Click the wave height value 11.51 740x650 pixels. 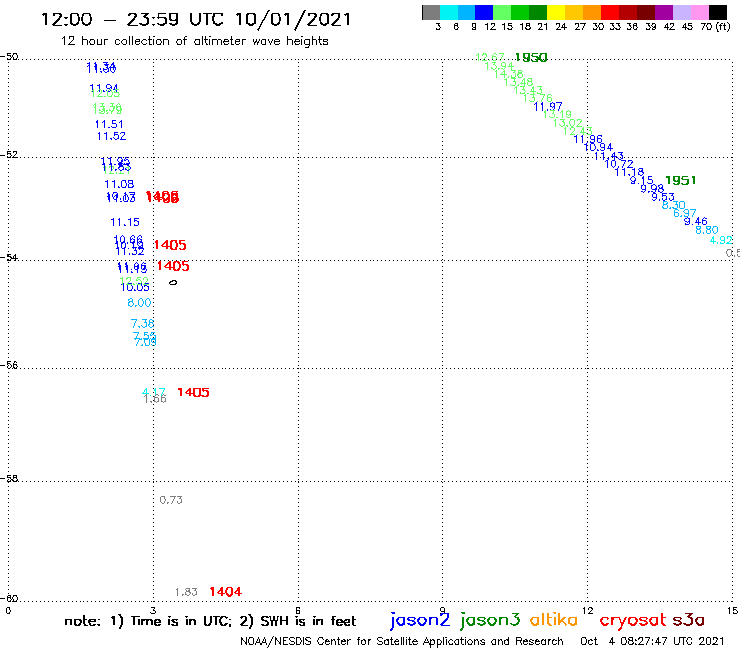(109, 125)
